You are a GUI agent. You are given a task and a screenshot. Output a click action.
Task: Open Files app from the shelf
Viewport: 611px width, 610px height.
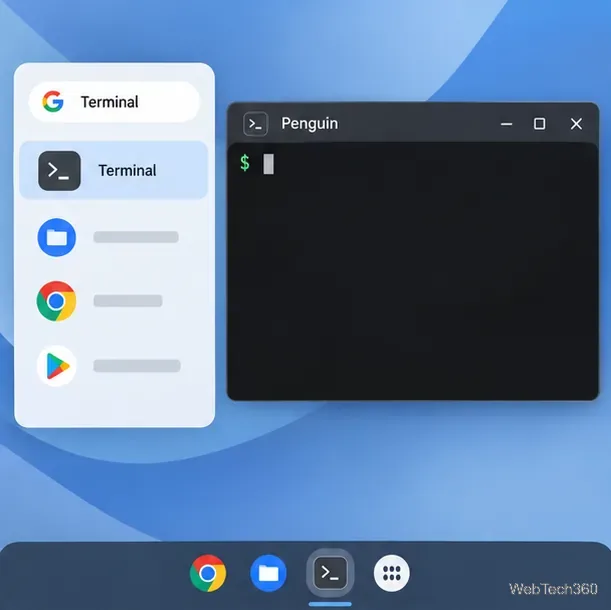268,573
